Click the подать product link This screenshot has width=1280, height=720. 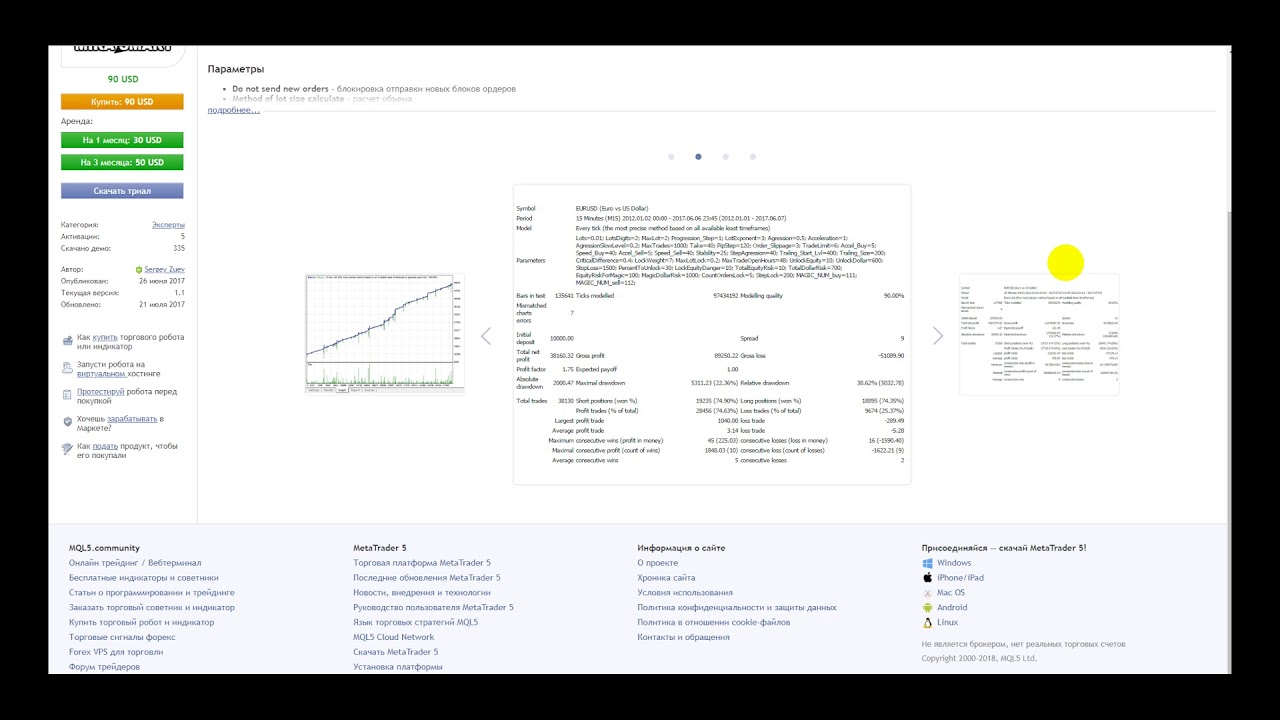(105, 446)
